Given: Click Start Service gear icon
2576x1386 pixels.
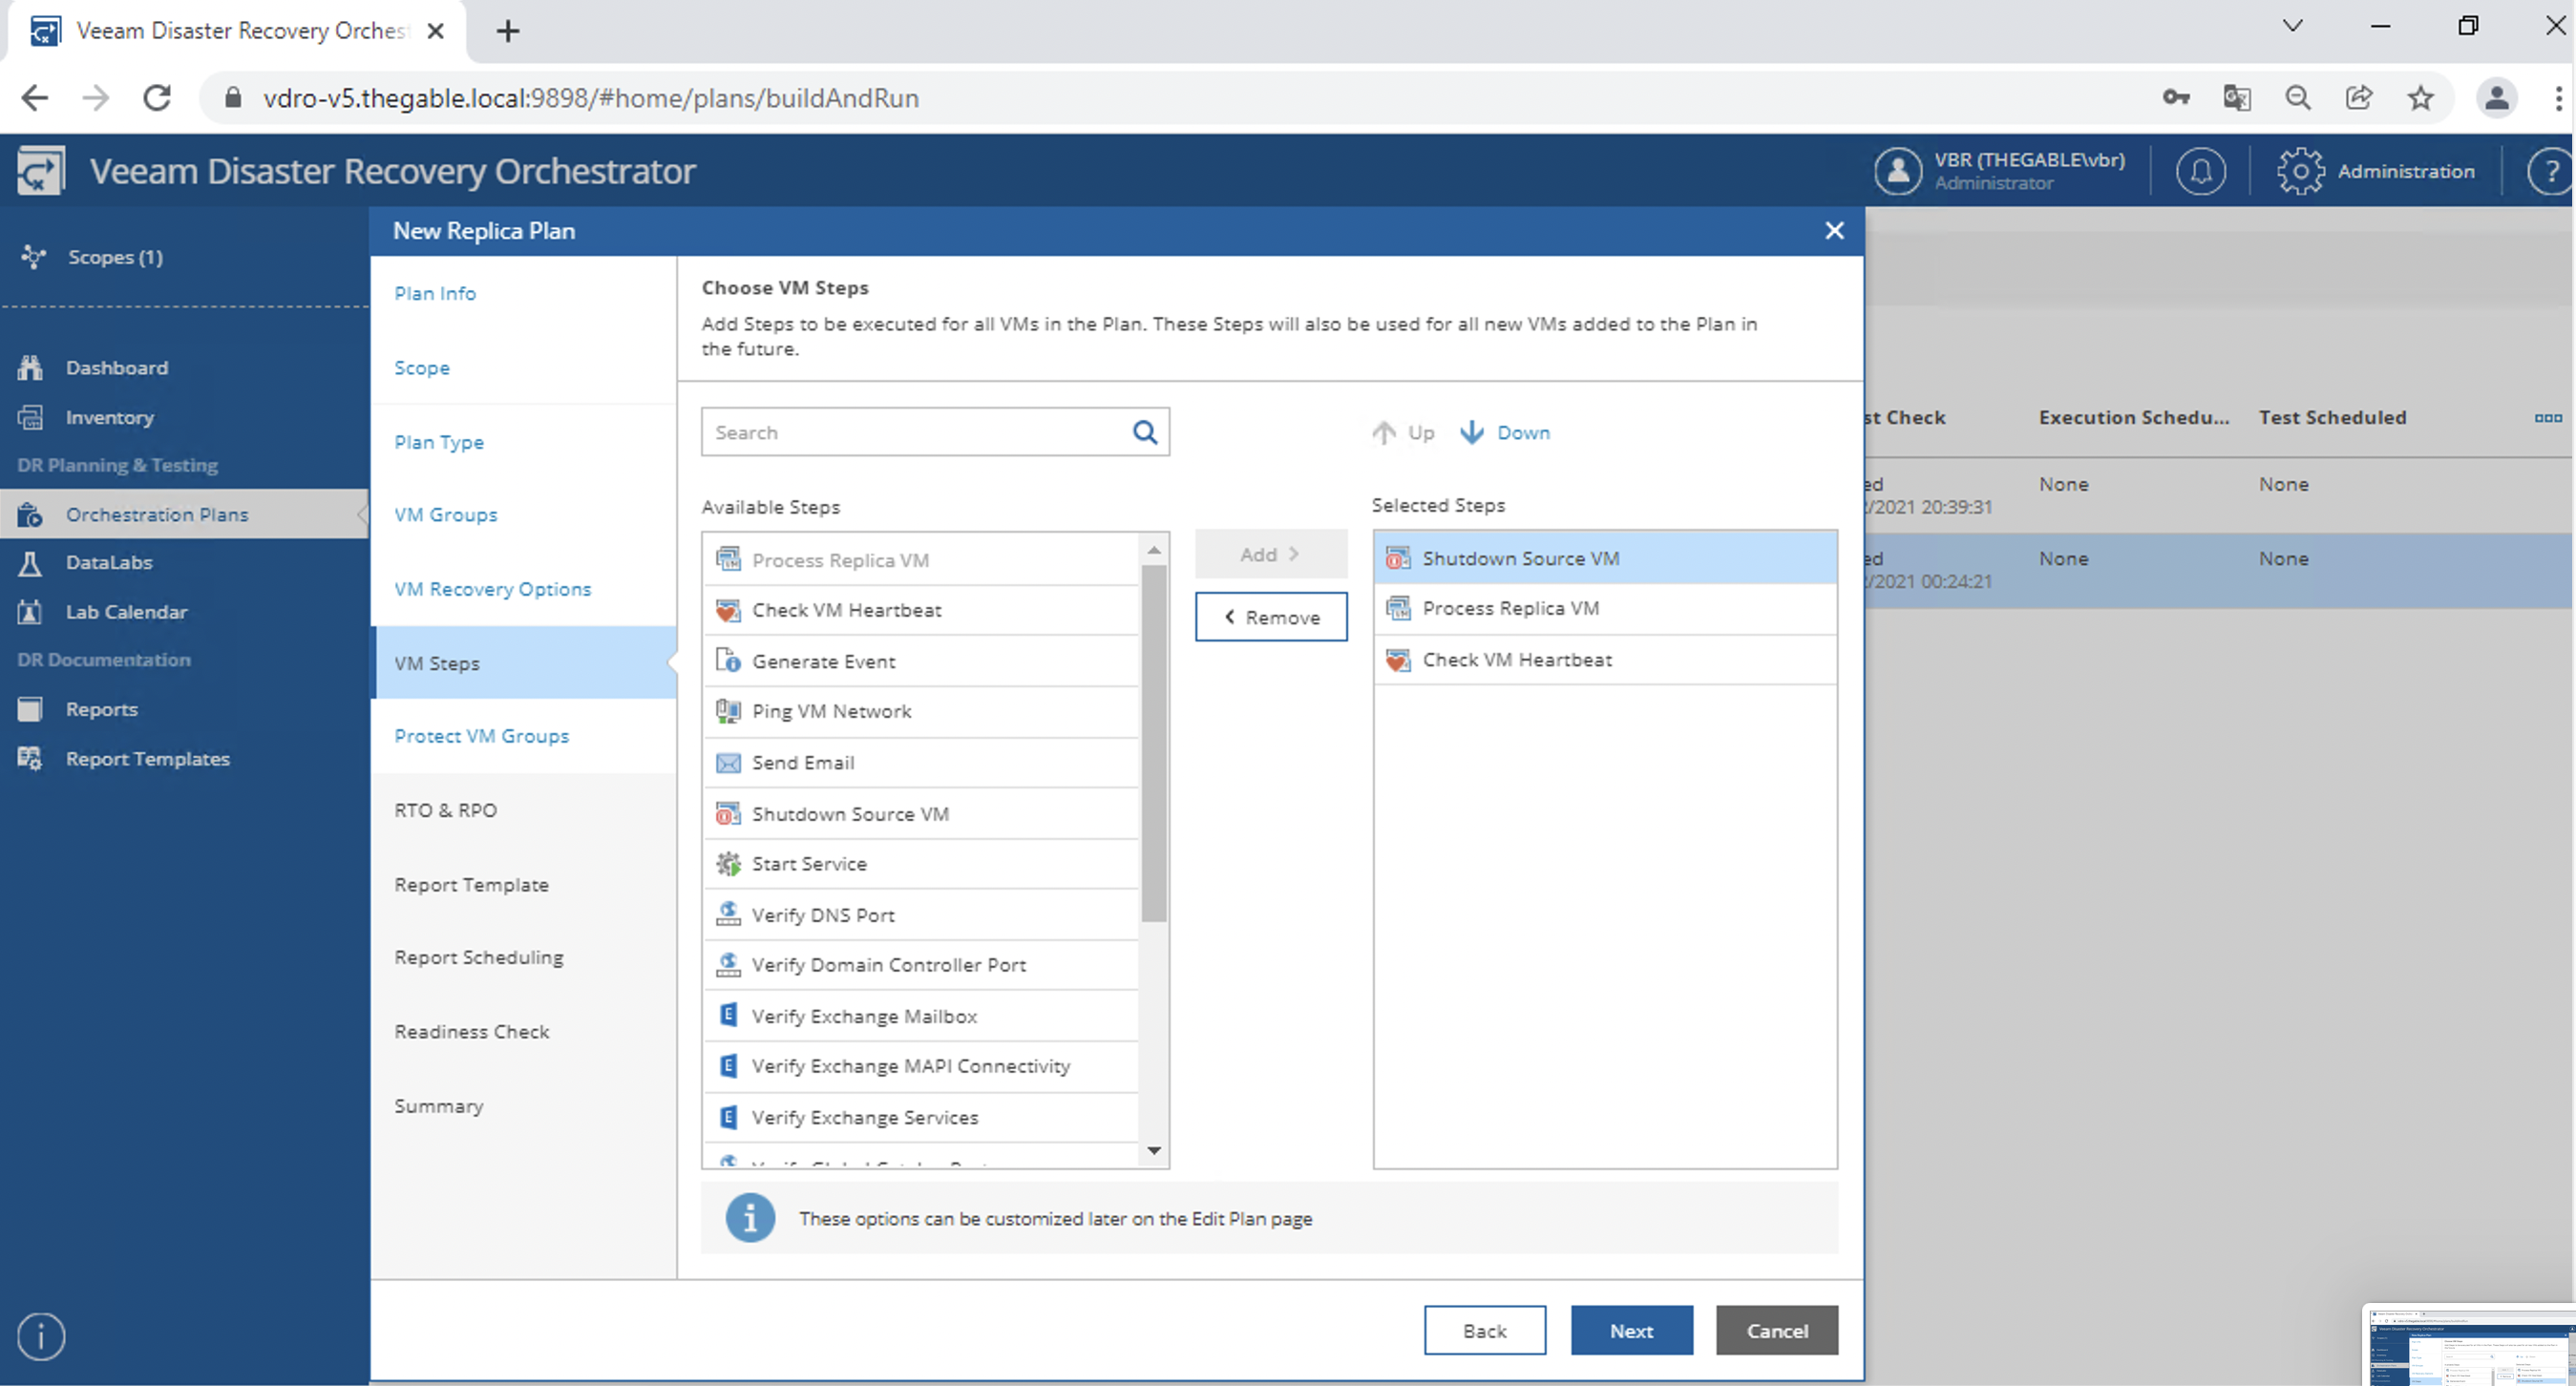Looking at the screenshot, I should pos(728,864).
